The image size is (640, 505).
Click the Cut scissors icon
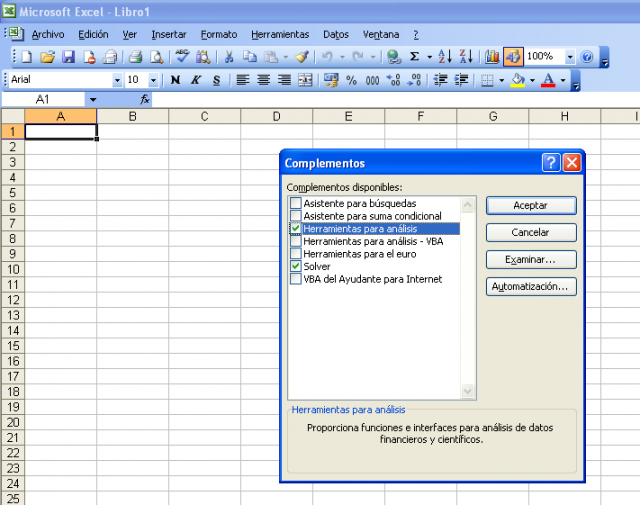tap(229, 57)
